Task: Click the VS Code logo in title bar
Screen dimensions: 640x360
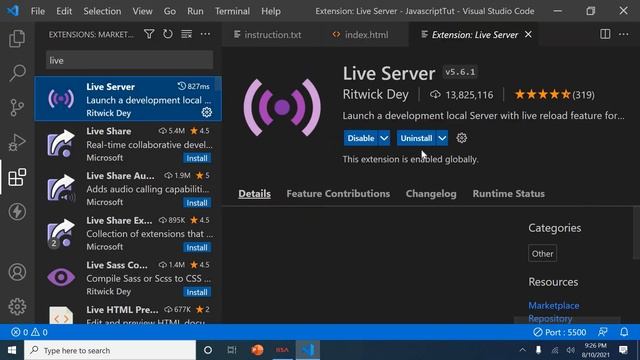Action: (x=13, y=11)
